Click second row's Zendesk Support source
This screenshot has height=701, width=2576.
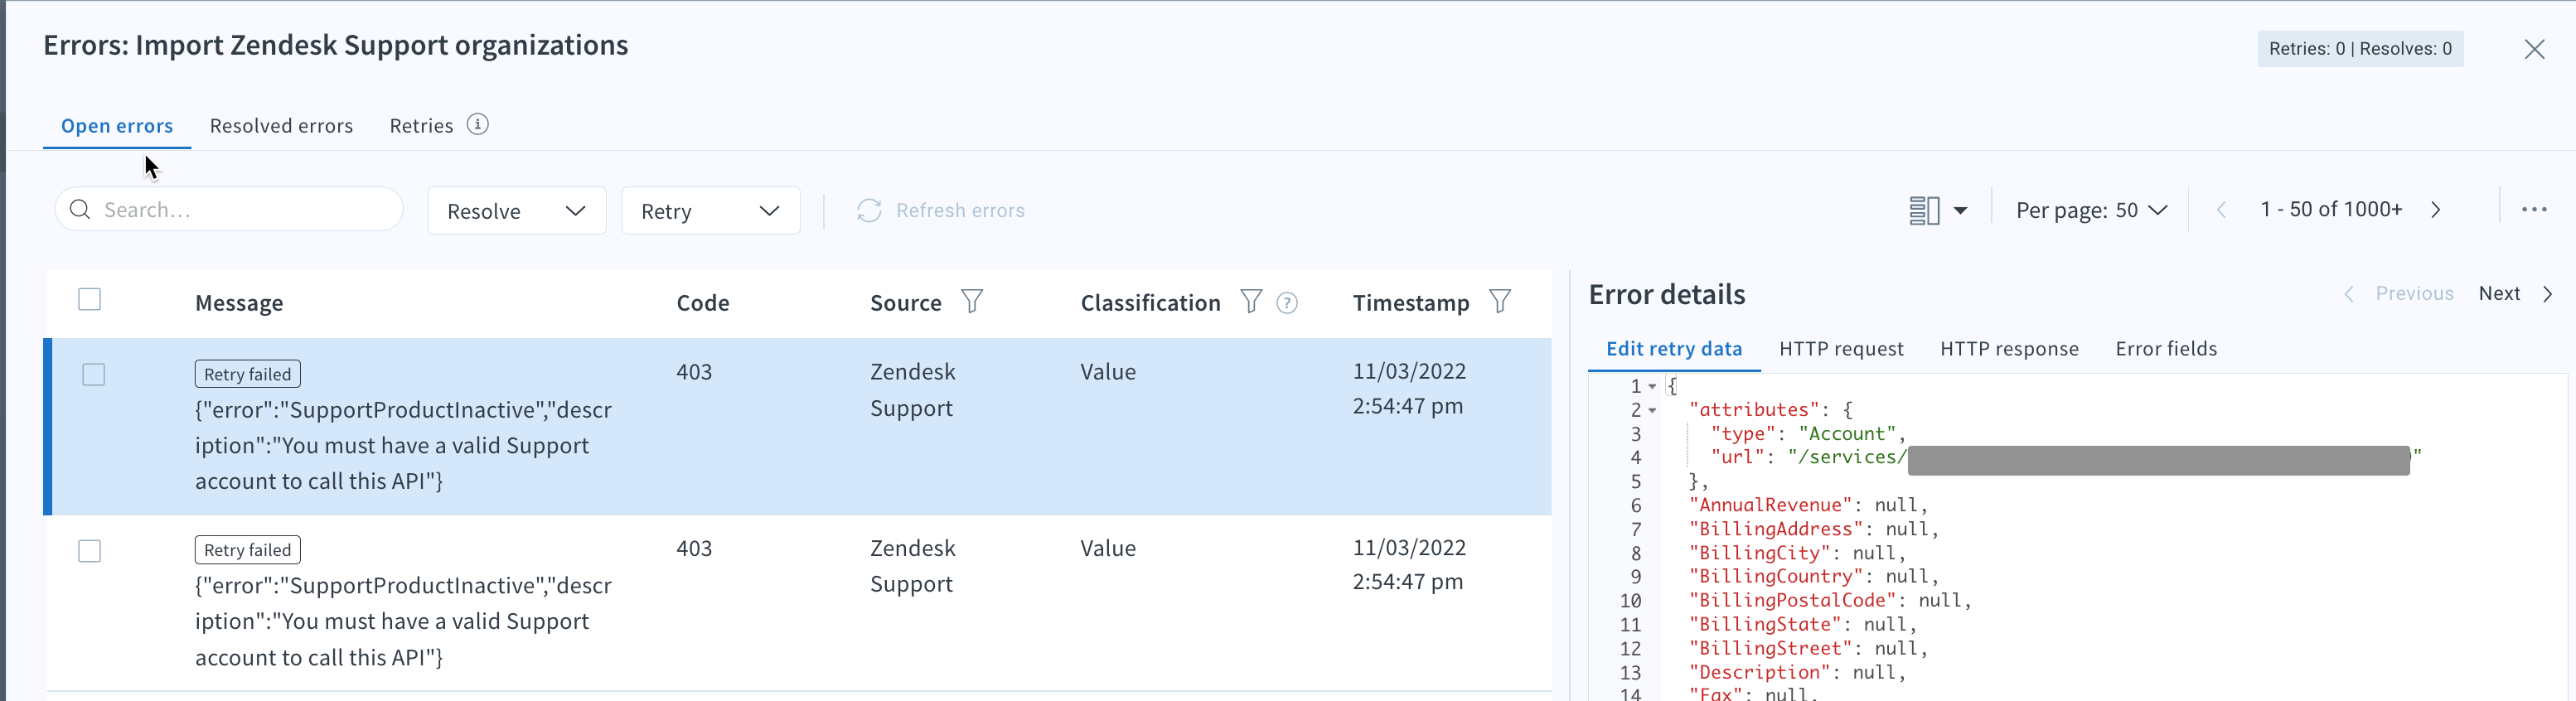(x=913, y=566)
